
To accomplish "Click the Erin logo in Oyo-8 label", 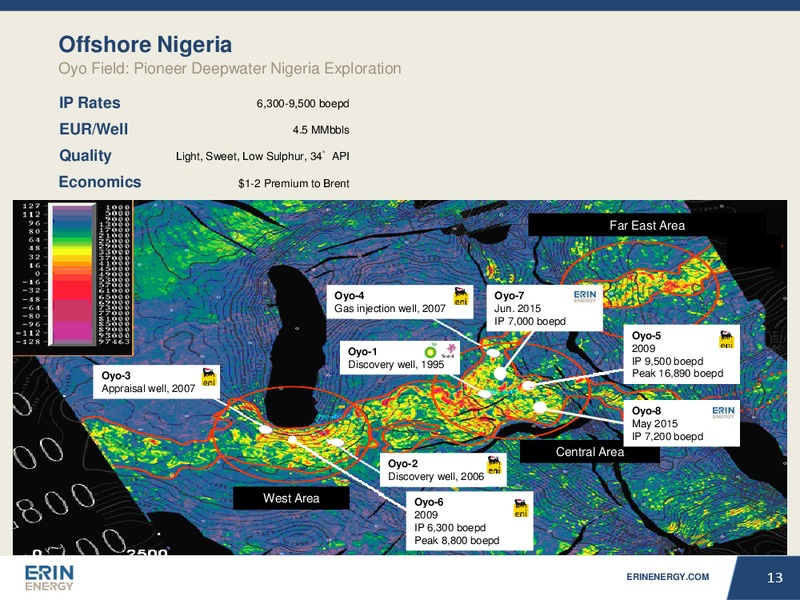I will 723,412.
